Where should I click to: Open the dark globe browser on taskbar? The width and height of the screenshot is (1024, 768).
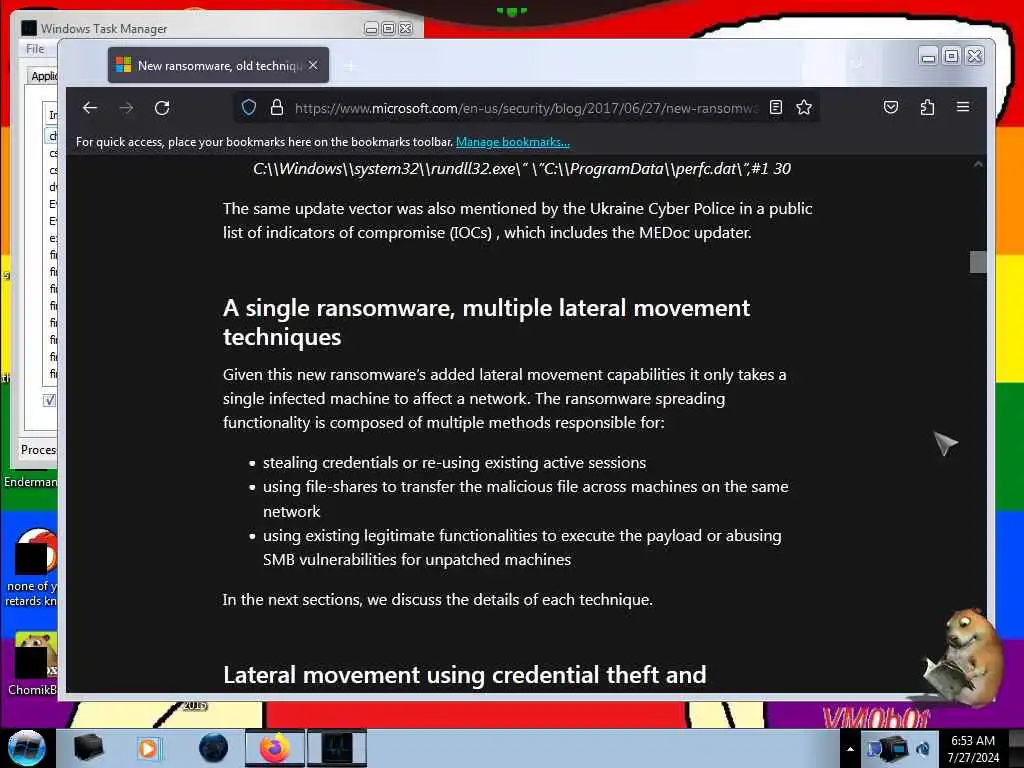[213, 748]
